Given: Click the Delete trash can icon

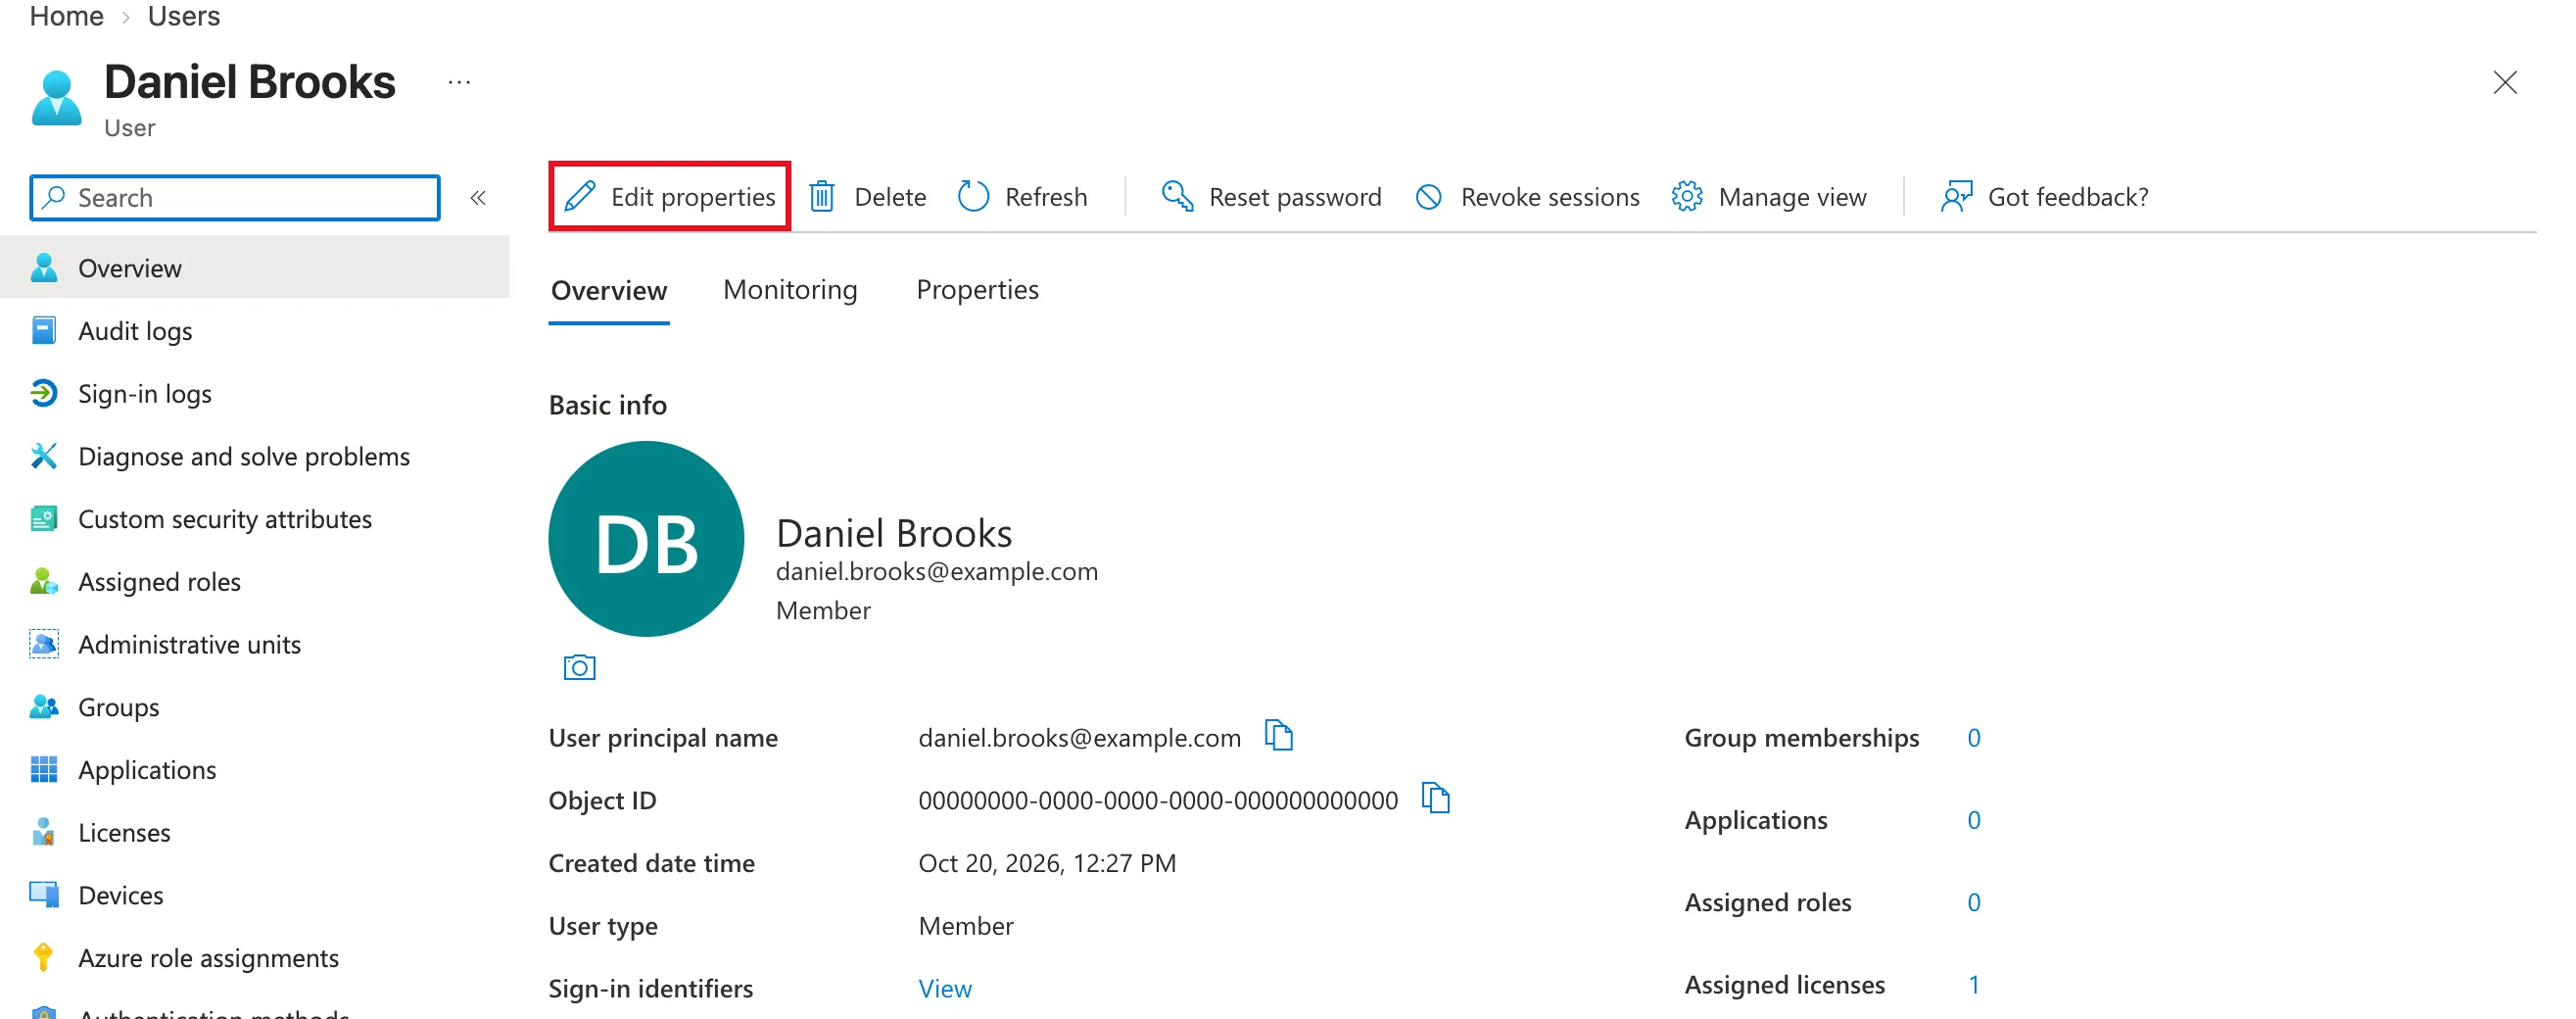Looking at the screenshot, I should (822, 196).
